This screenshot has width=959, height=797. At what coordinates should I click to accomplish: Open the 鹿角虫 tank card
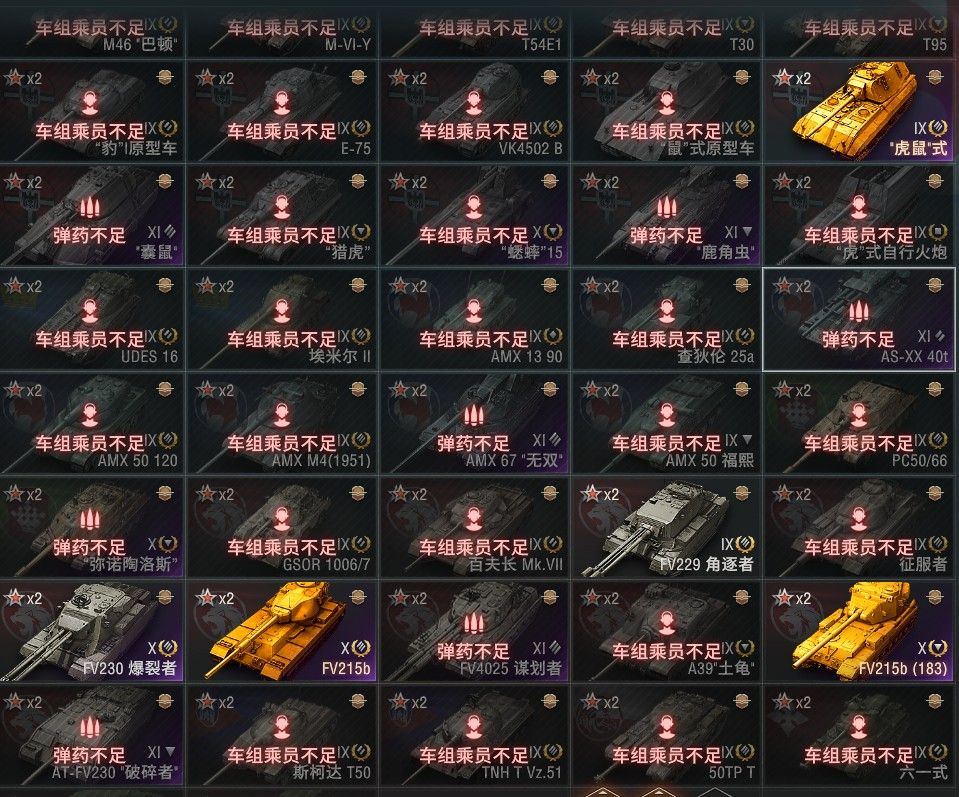pos(667,215)
